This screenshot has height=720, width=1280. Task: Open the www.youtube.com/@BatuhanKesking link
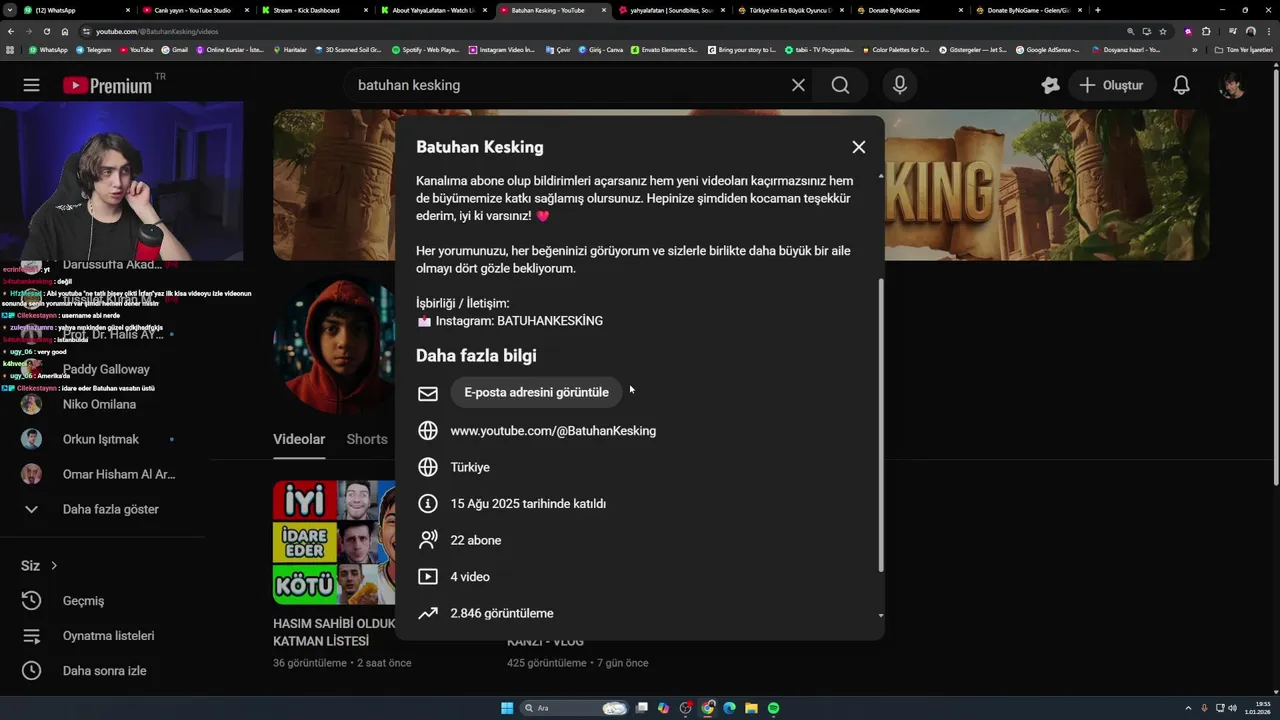(x=553, y=430)
